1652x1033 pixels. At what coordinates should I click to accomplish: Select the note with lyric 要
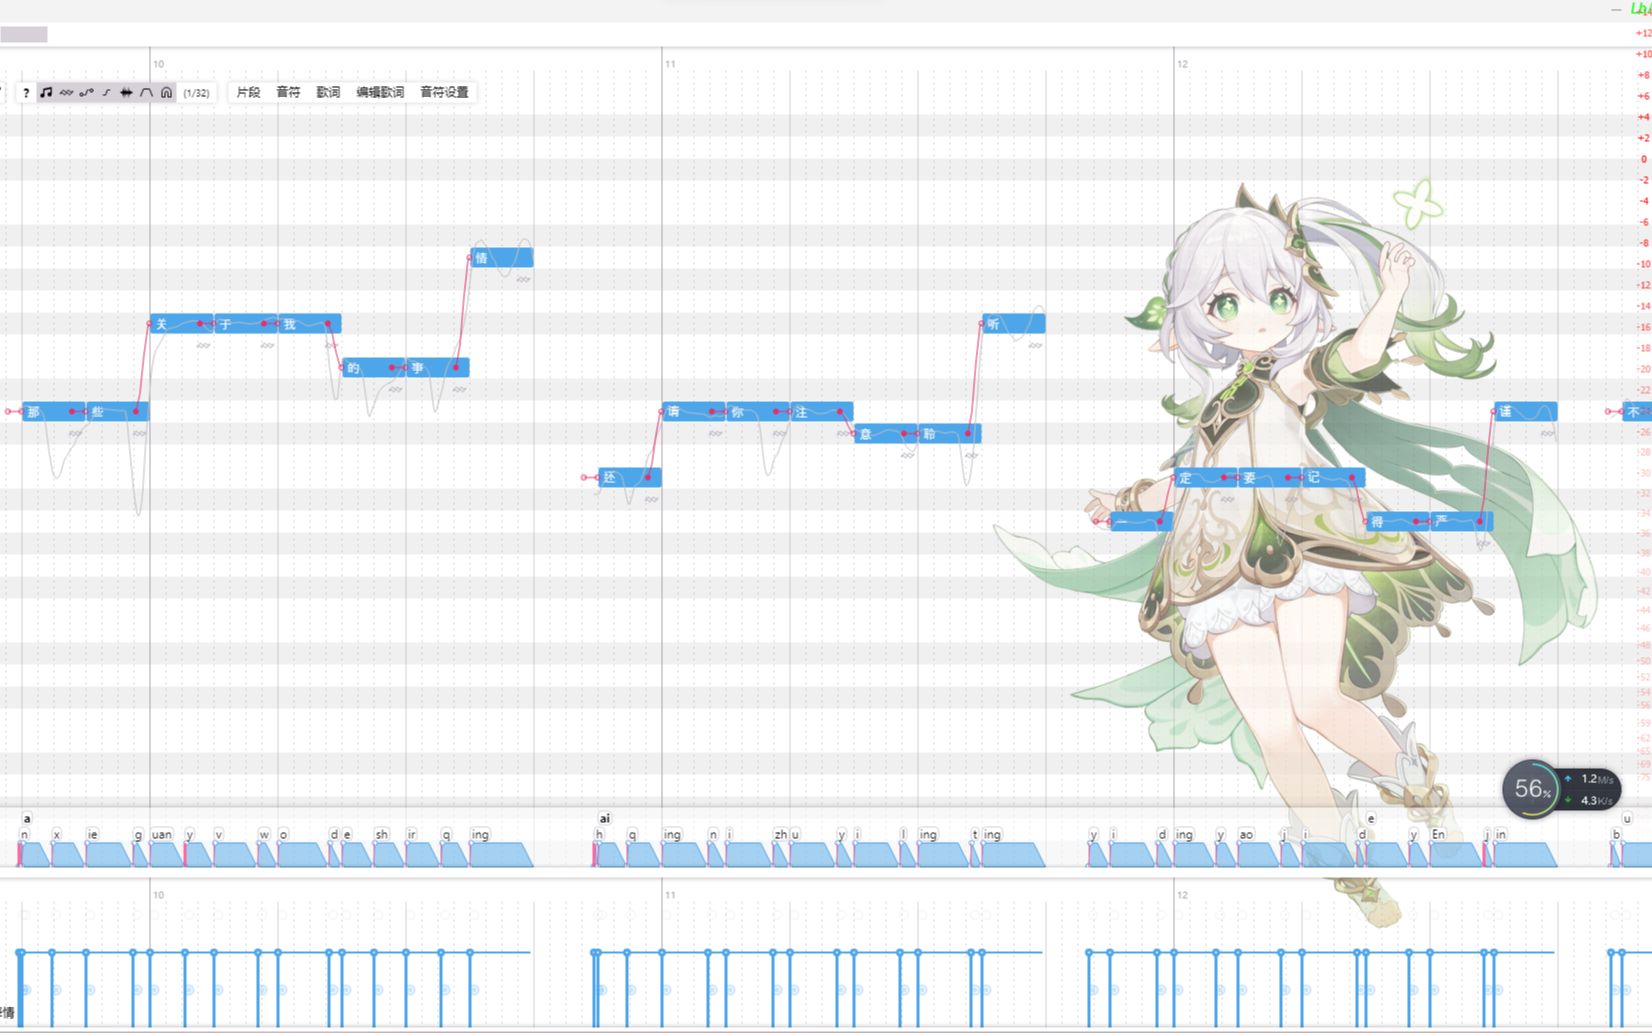[x=1270, y=477]
